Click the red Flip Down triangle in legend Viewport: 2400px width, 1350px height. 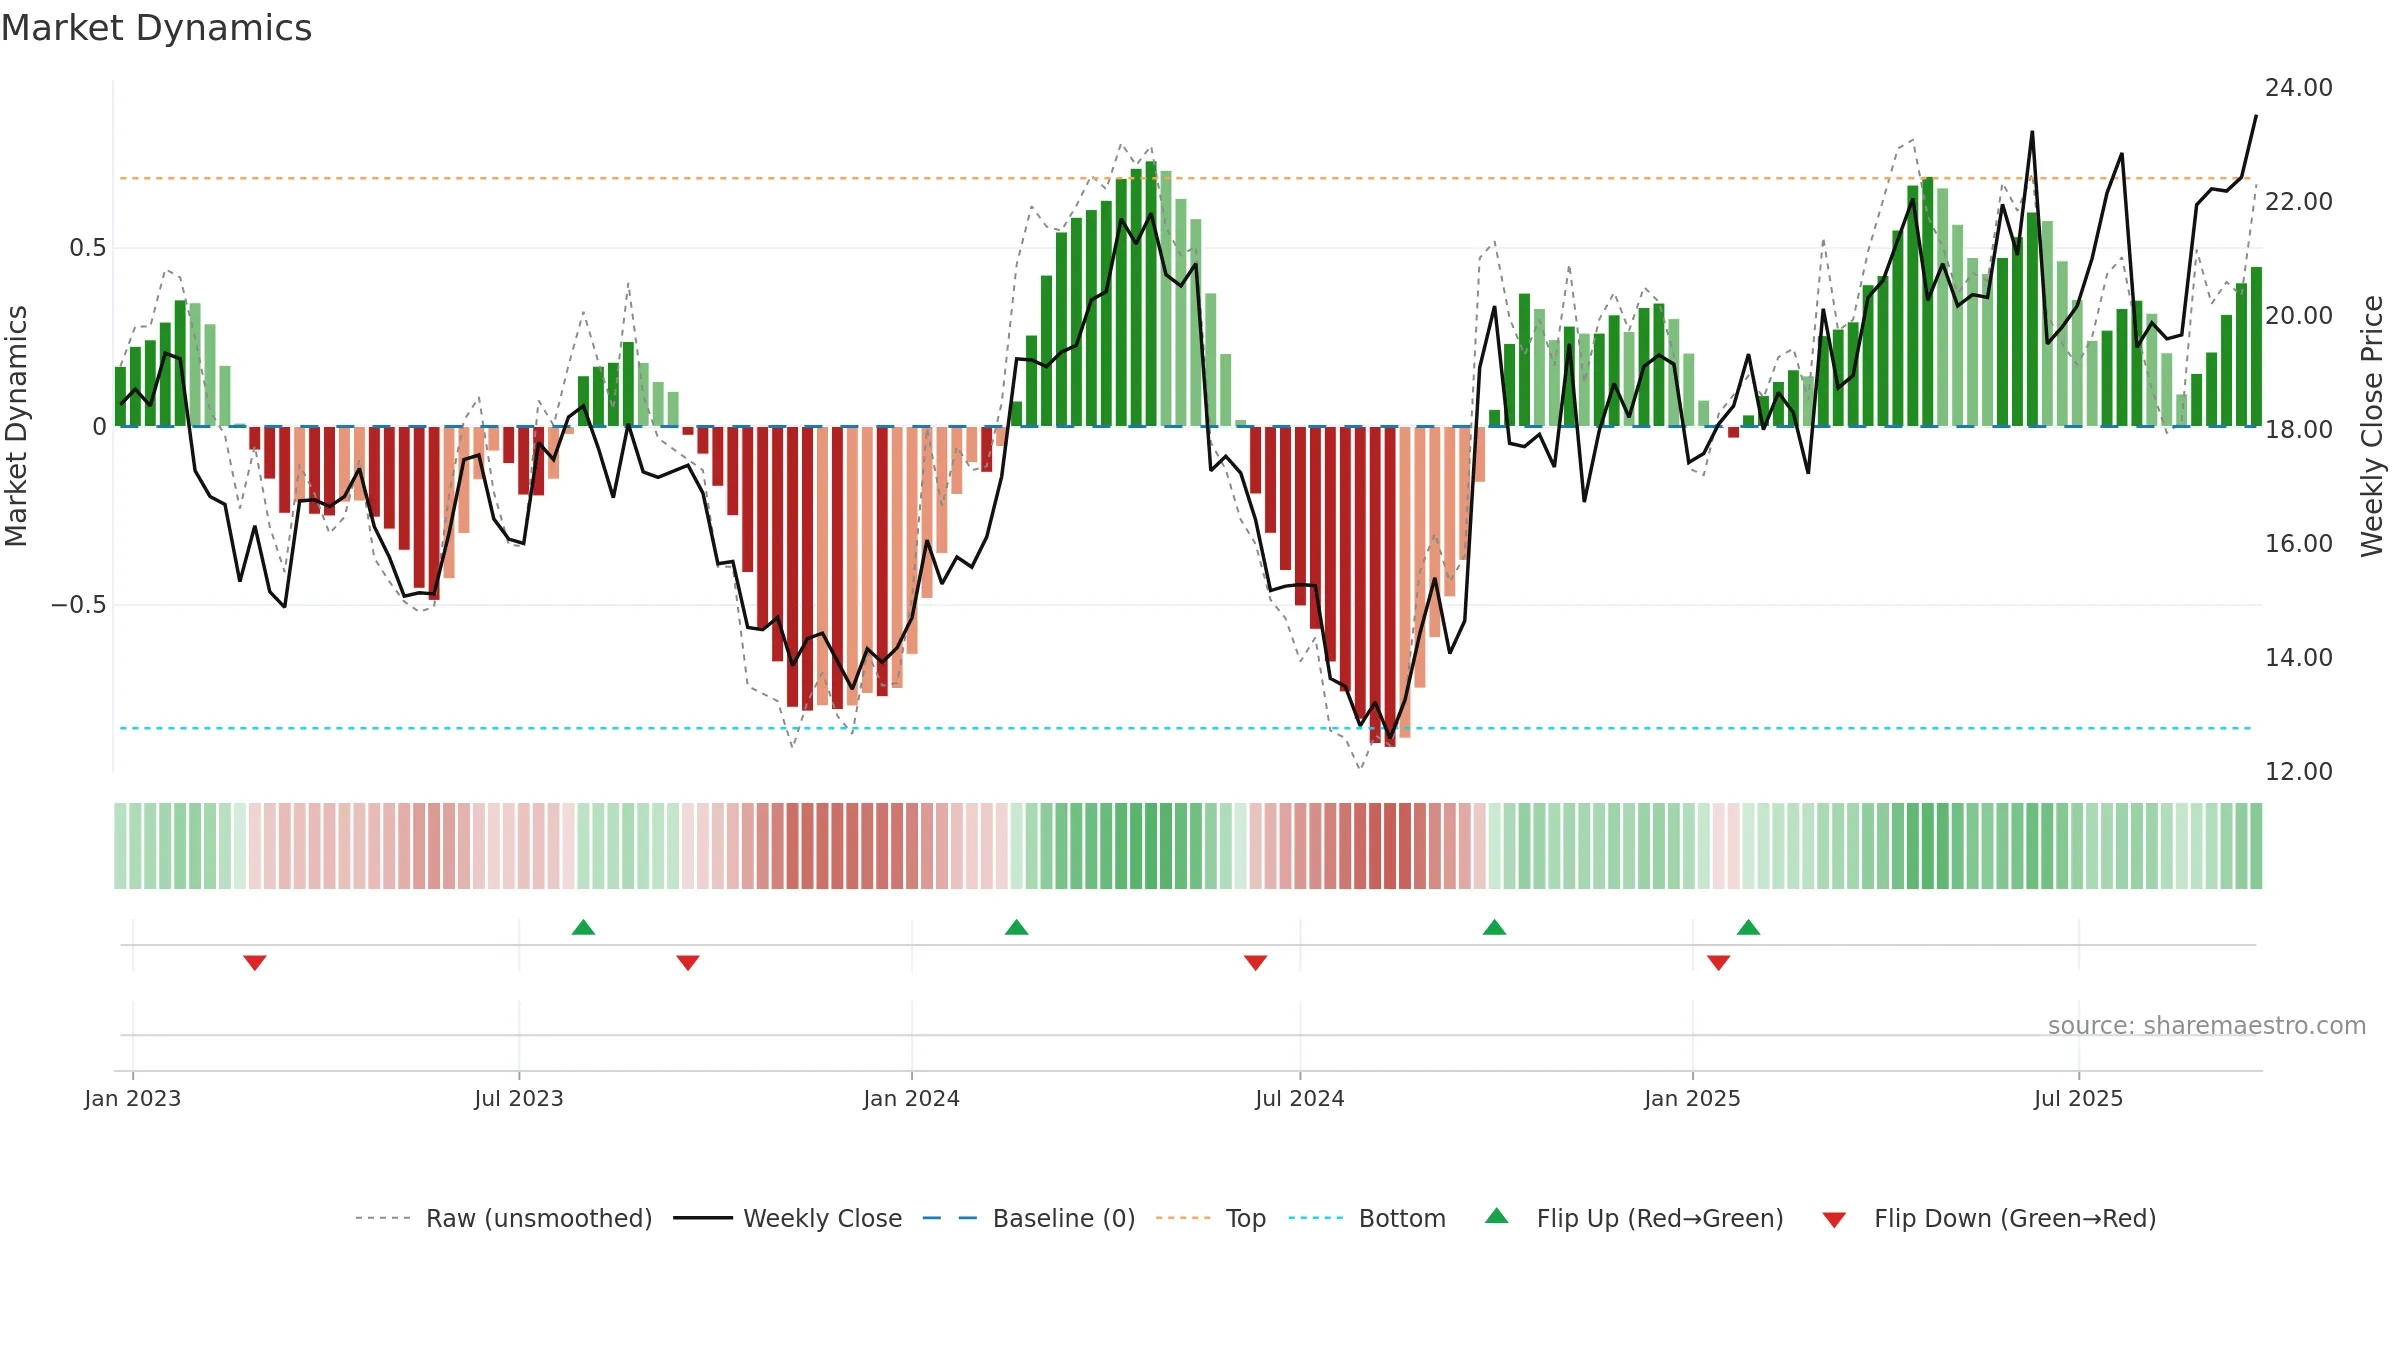(x=1834, y=1220)
